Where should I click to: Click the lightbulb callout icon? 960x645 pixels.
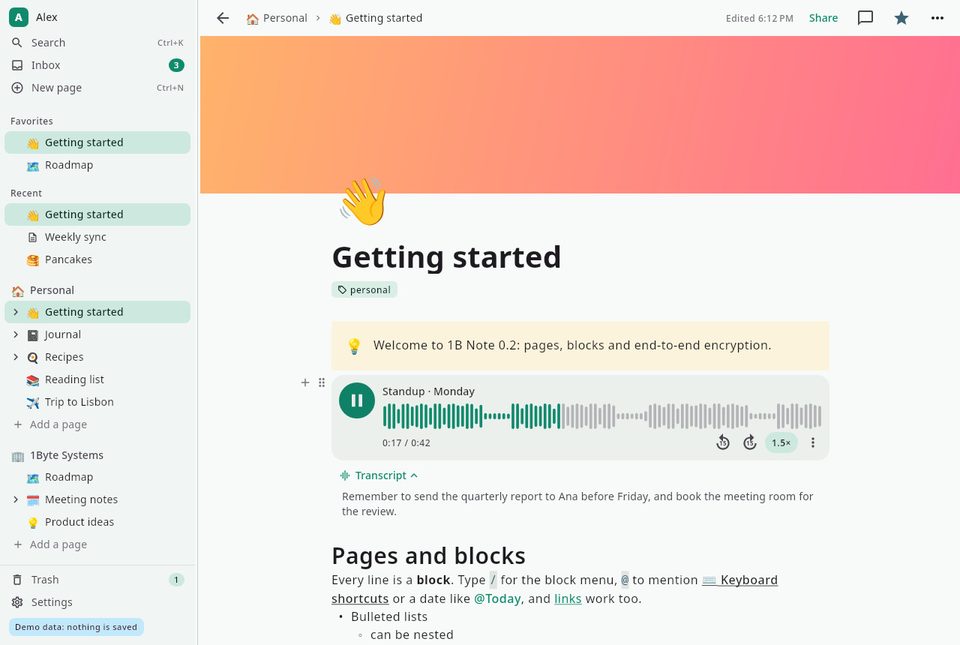pyautogui.click(x=354, y=346)
